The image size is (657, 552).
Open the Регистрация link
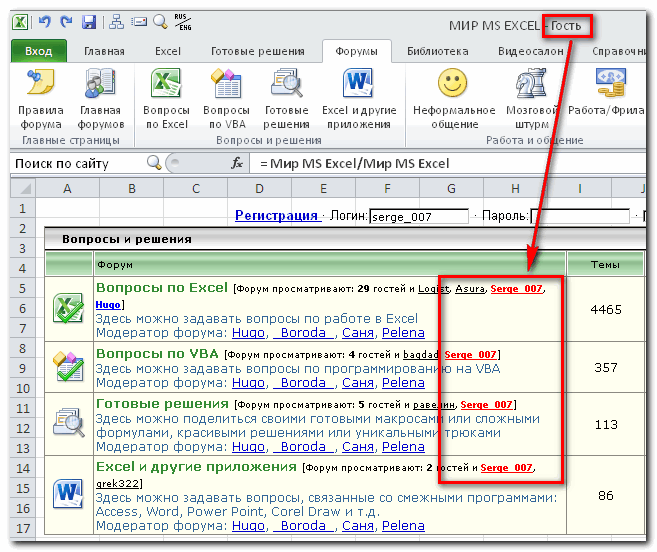pyautogui.click(x=276, y=215)
